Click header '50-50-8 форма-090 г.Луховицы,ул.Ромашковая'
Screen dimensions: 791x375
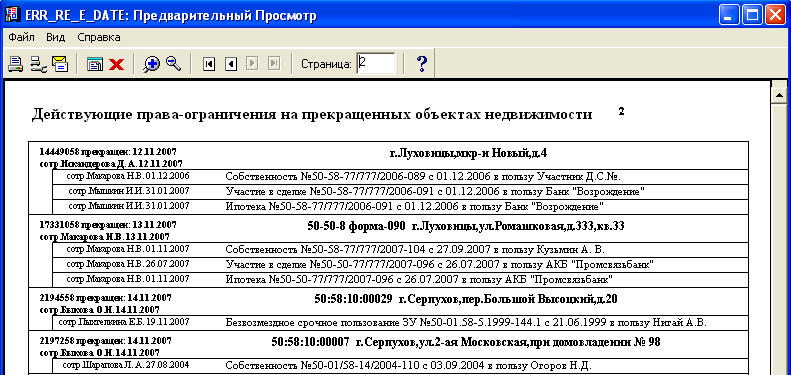click(x=466, y=226)
